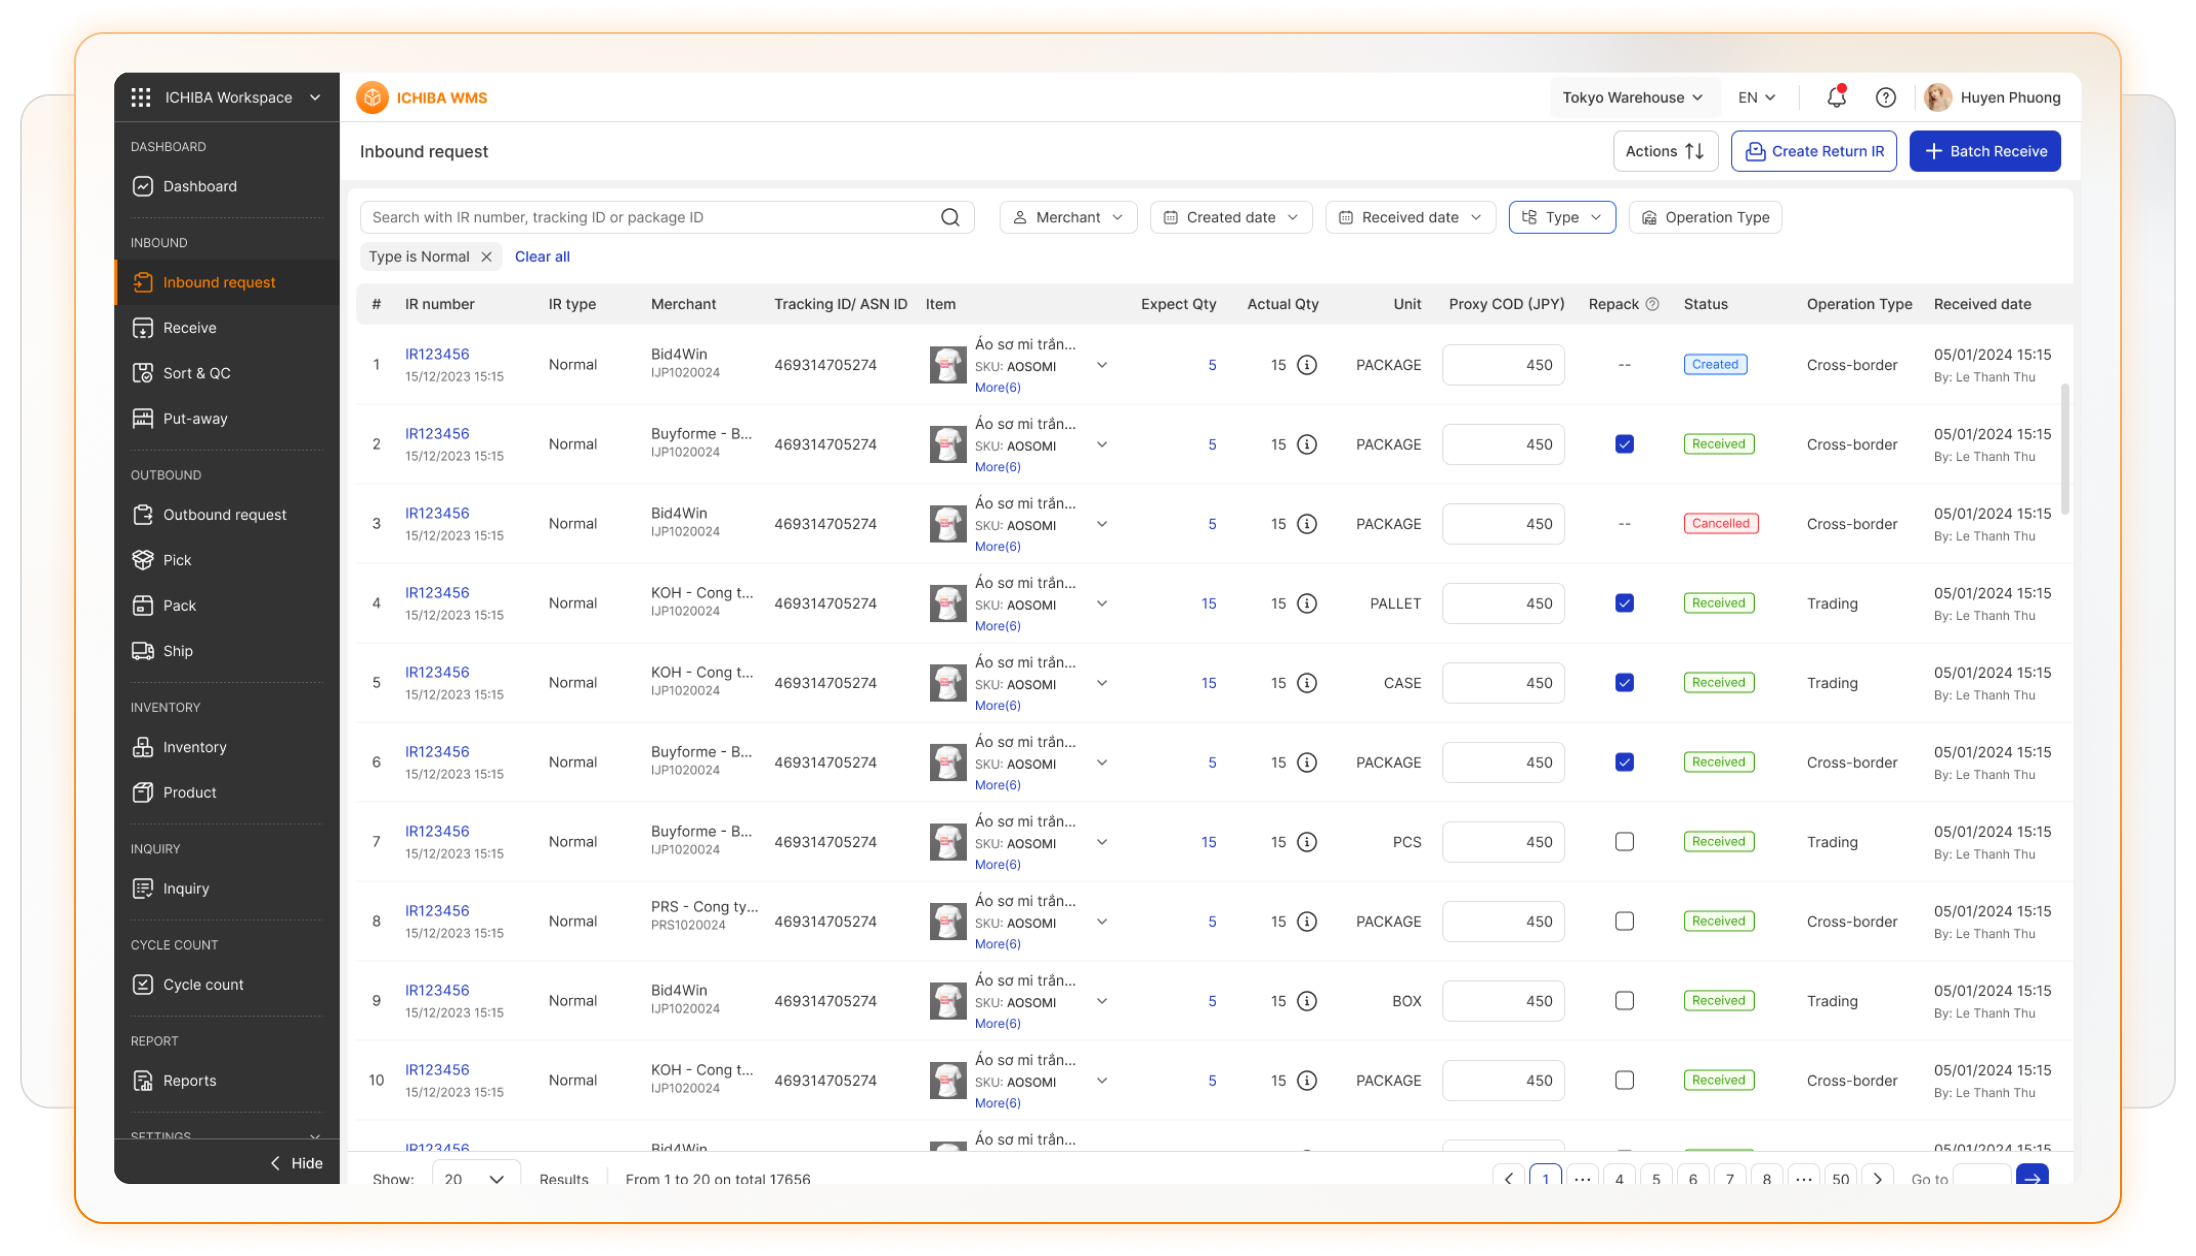Open Sort & QC in the sidebar
The height and width of the screenshot is (1256, 2196).
pyautogui.click(x=227, y=373)
